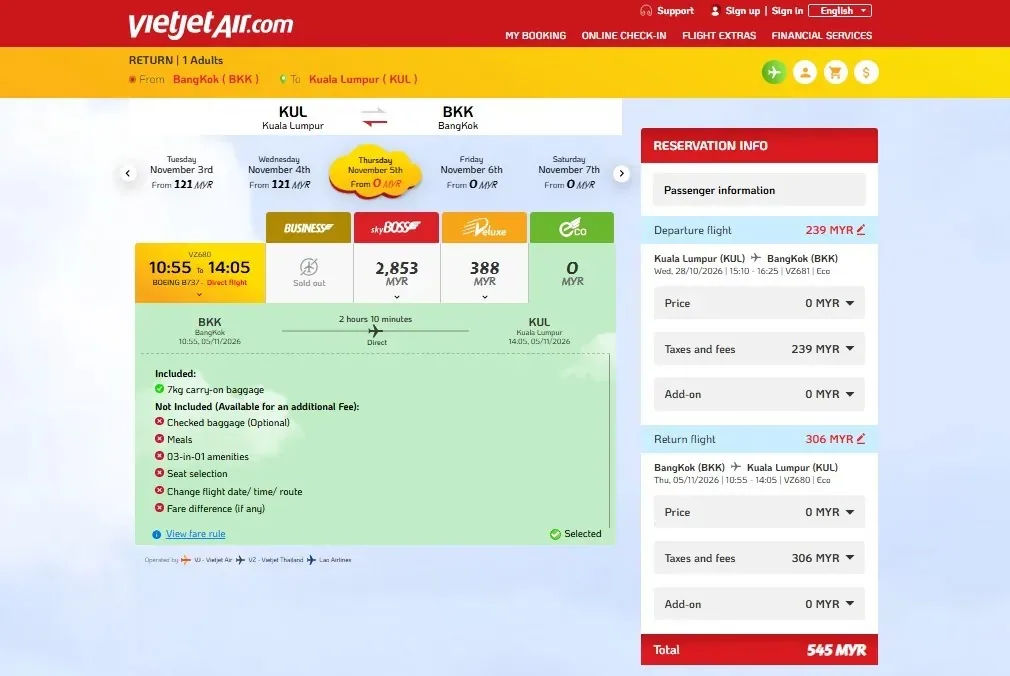The image size is (1010, 676).
Task: Expand departure flight Add-on dropdown
Action: [x=759, y=394]
